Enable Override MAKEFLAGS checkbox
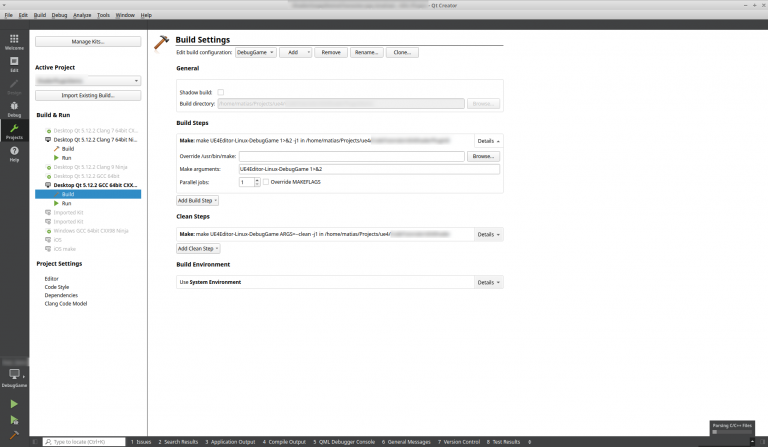Image resolution: width=768 pixels, height=447 pixels. pos(266,182)
